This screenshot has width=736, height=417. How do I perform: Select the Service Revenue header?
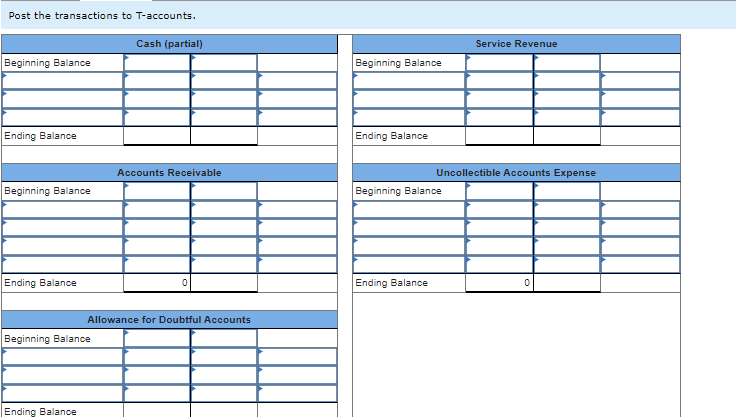[x=516, y=44]
